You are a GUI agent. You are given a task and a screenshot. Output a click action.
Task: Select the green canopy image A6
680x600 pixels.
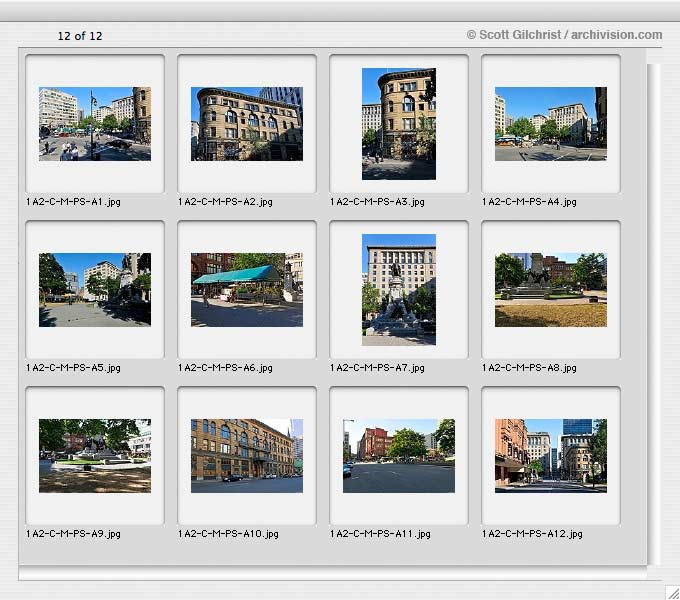tap(247, 290)
